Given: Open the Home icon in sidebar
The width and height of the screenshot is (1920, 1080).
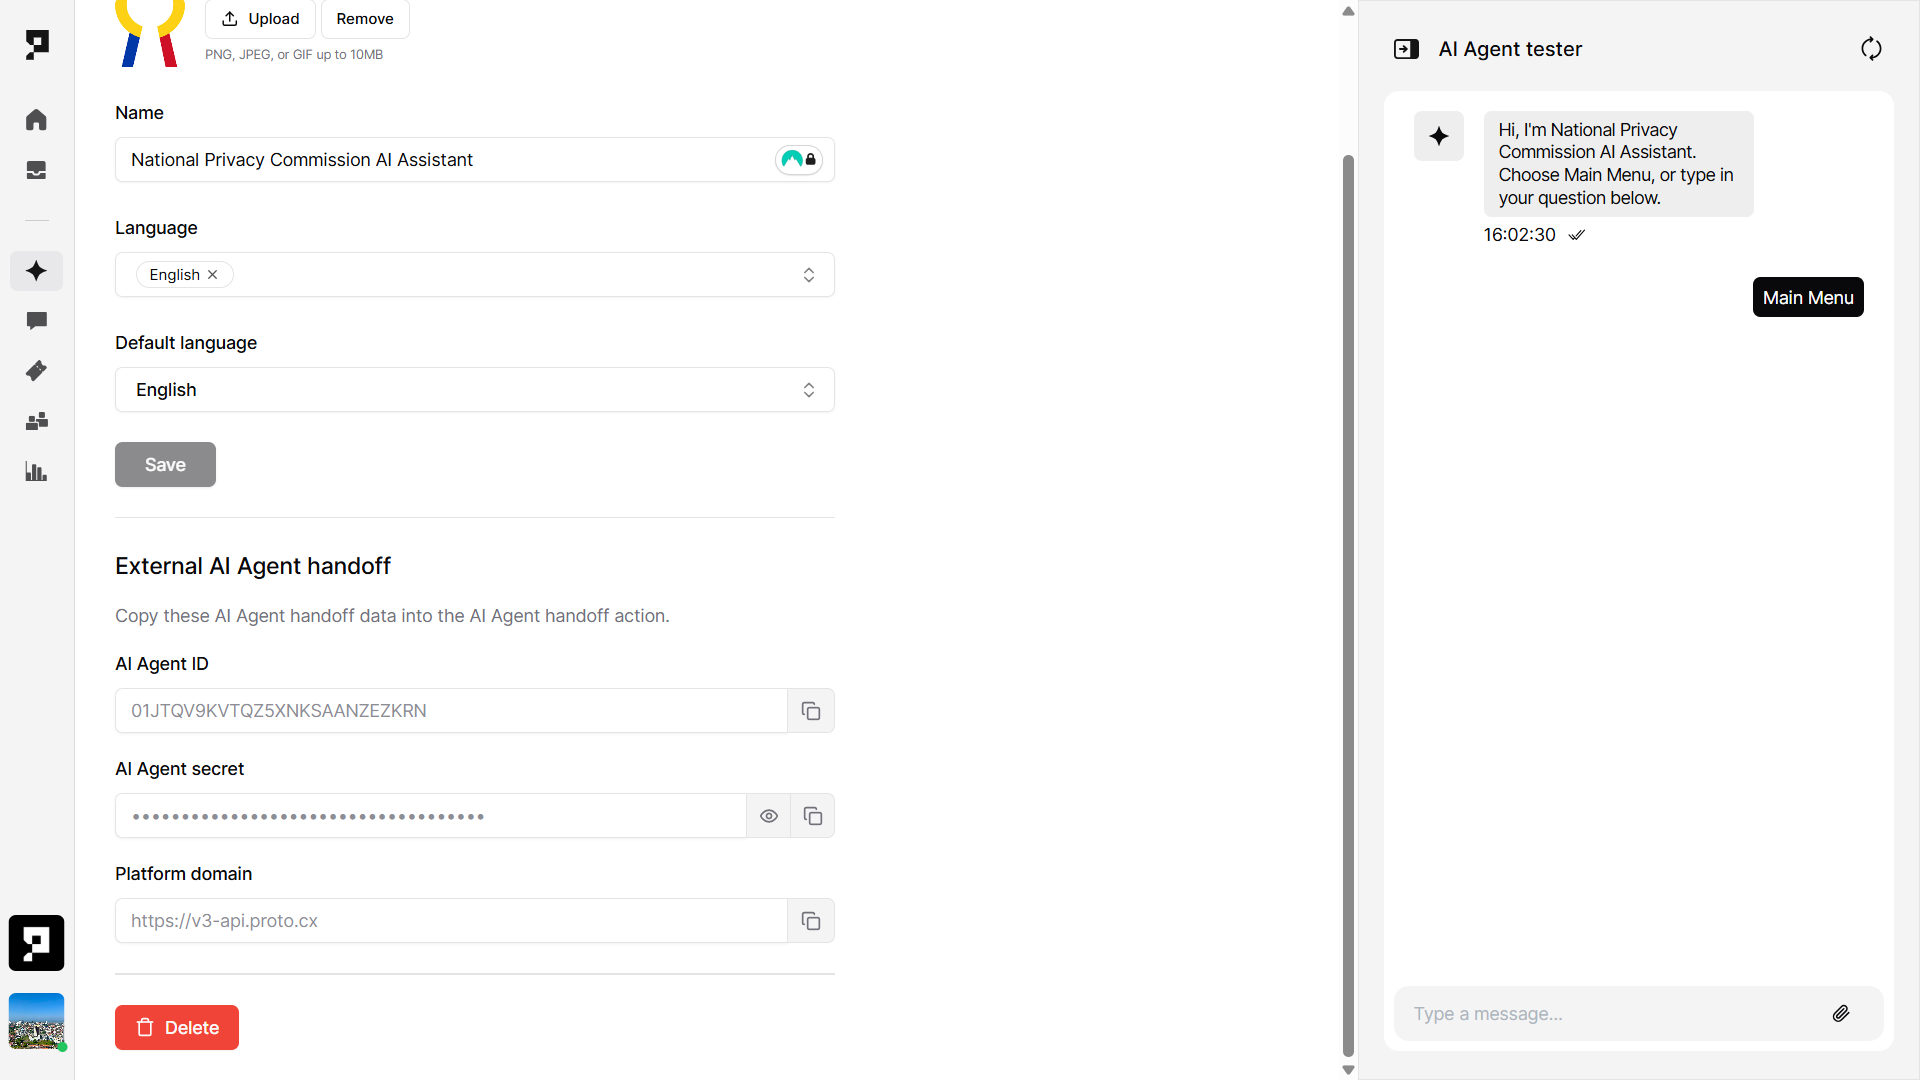Looking at the screenshot, I should tap(36, 120).
